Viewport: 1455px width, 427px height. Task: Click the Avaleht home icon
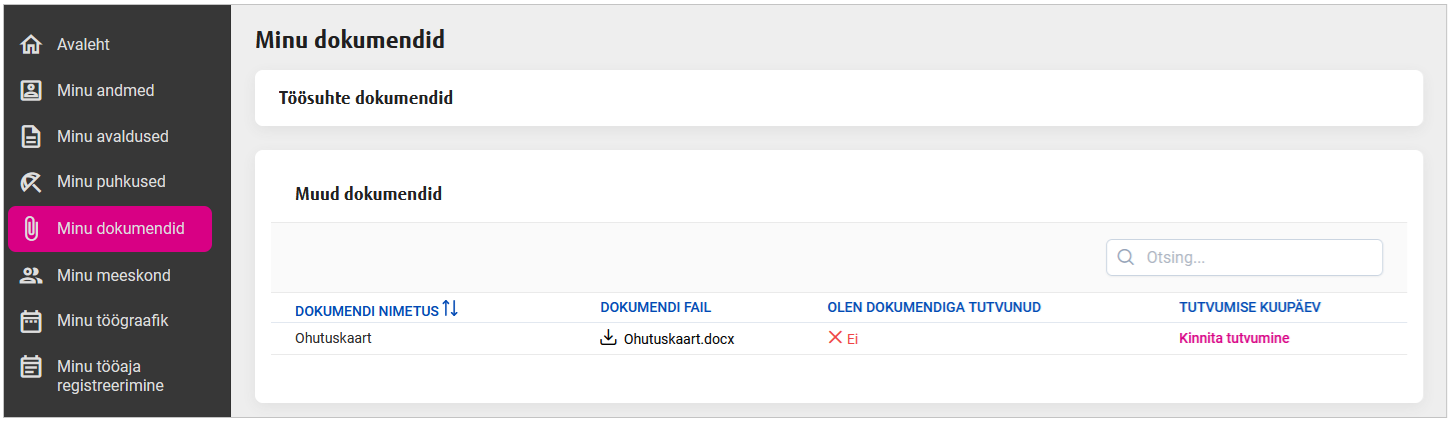click(x=31, y=45)
